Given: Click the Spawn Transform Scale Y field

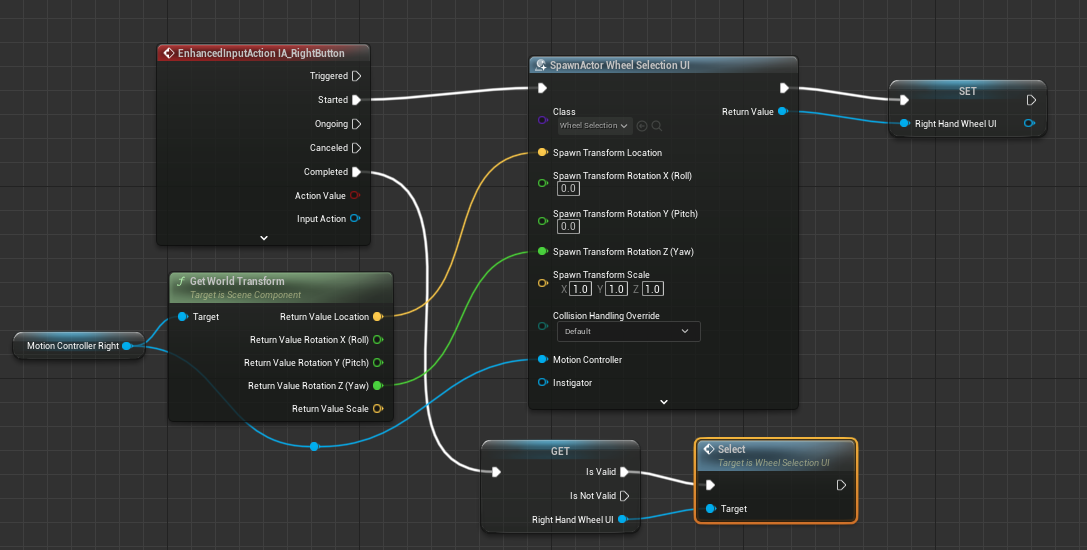Looking at the screenshot, I should click(617, 290).
